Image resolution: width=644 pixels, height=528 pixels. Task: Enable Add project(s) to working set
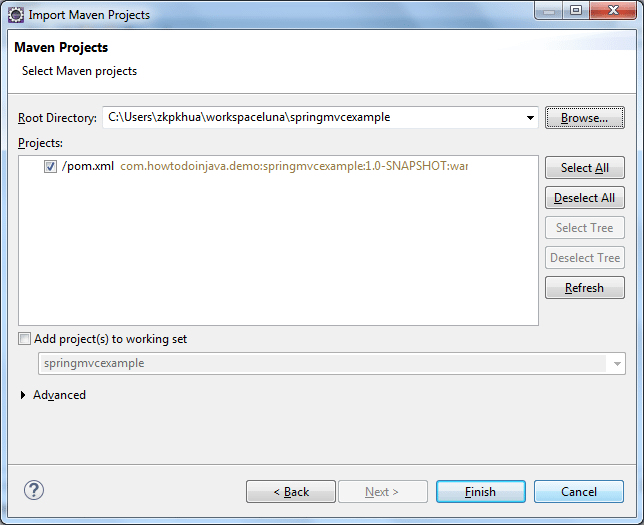[x=24, y=339]
